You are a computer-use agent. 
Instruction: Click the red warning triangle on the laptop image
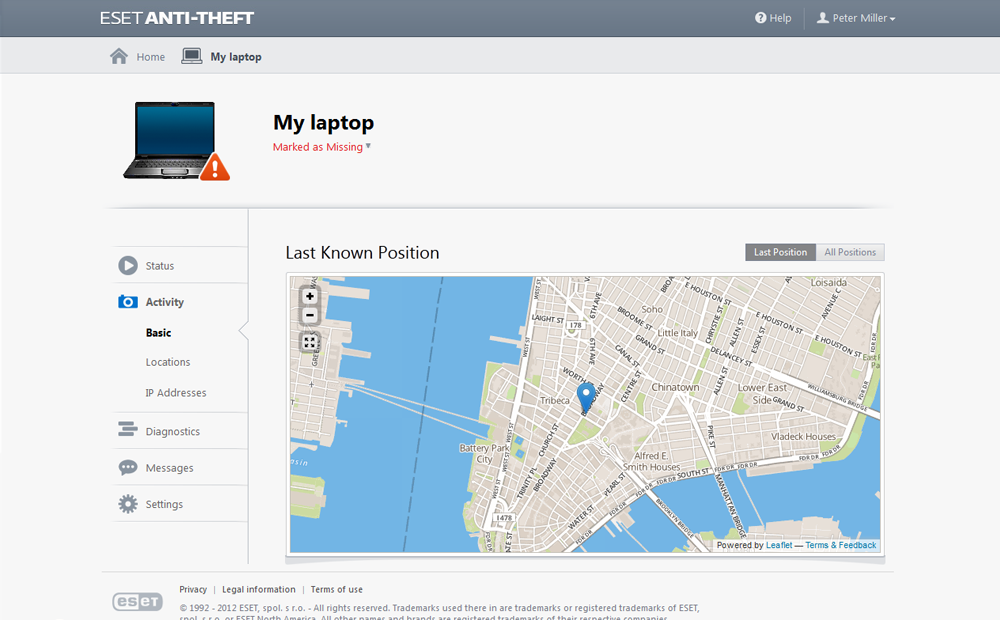215,167
